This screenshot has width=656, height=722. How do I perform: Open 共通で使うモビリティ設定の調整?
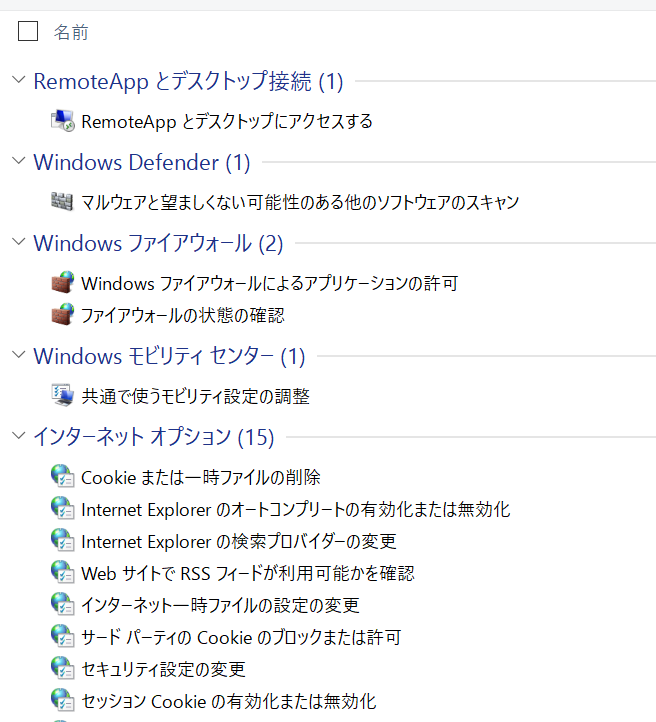click(196, 396)
